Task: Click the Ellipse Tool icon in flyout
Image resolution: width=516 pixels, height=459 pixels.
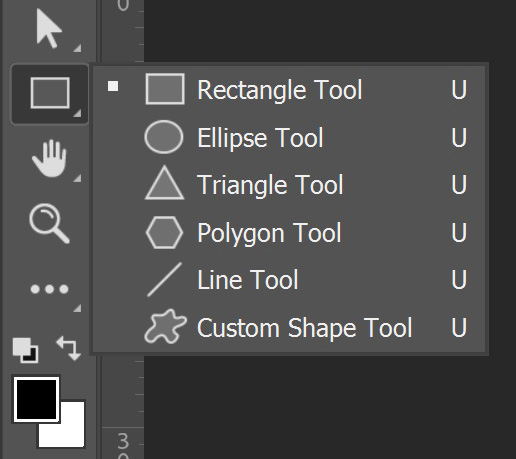Action: 164,137
